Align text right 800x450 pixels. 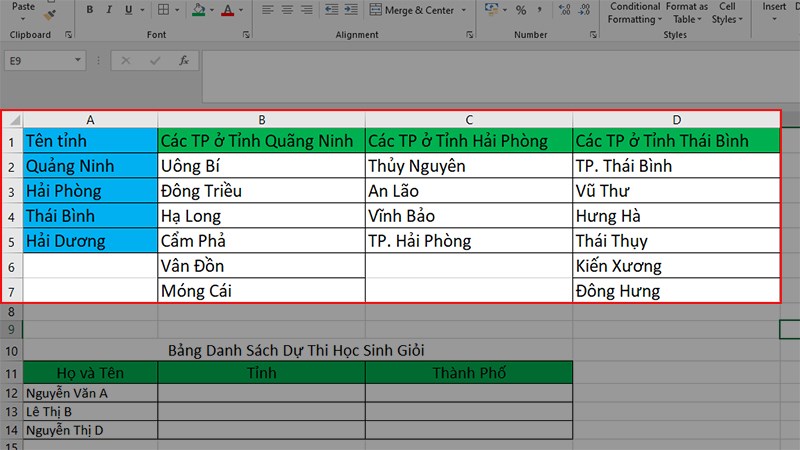pyautogui.click(x=307, y=10)
